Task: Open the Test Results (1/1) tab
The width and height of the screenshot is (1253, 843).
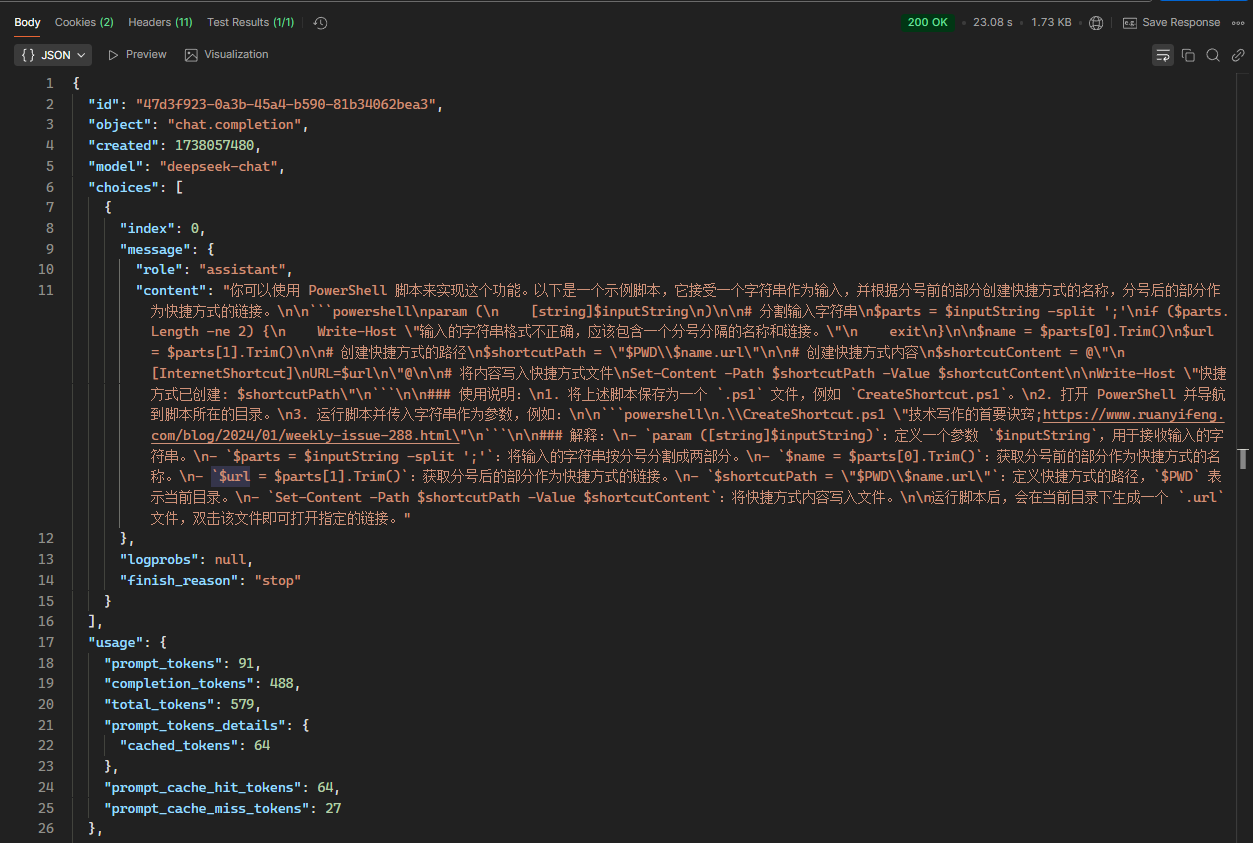Action: [251, 22]
